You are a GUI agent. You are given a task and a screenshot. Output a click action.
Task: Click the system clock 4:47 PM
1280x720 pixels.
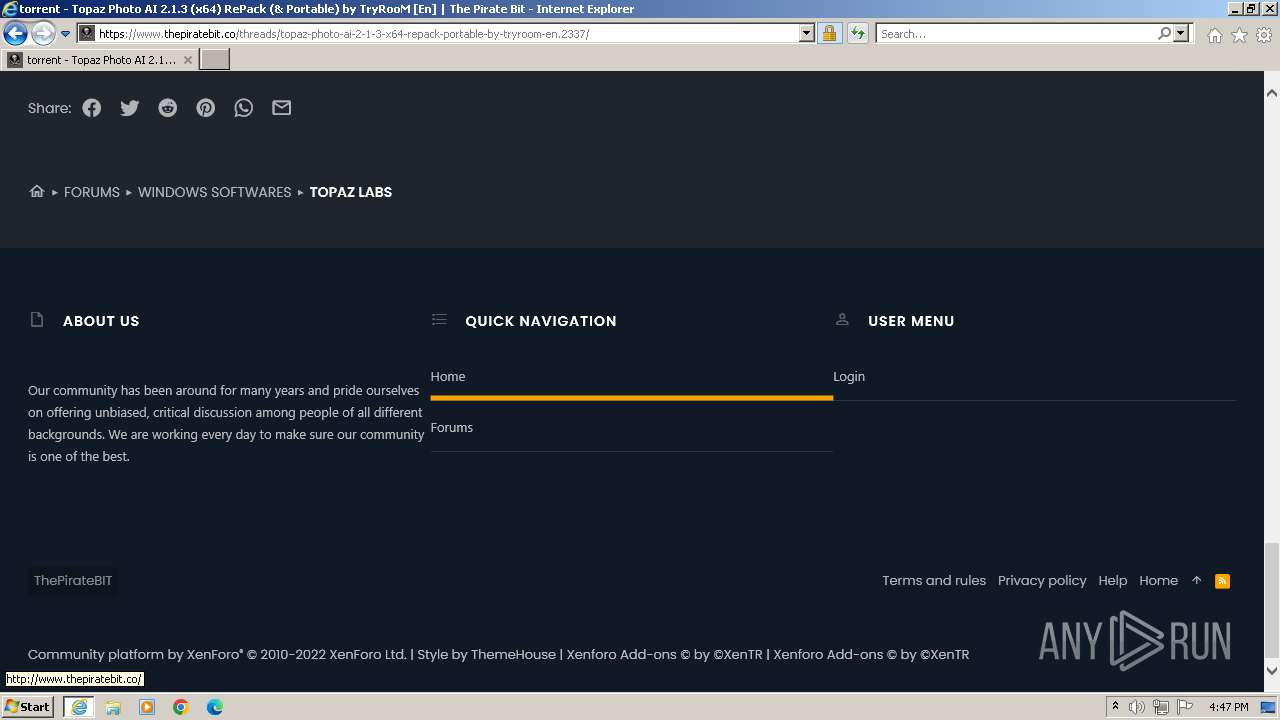1228,707
